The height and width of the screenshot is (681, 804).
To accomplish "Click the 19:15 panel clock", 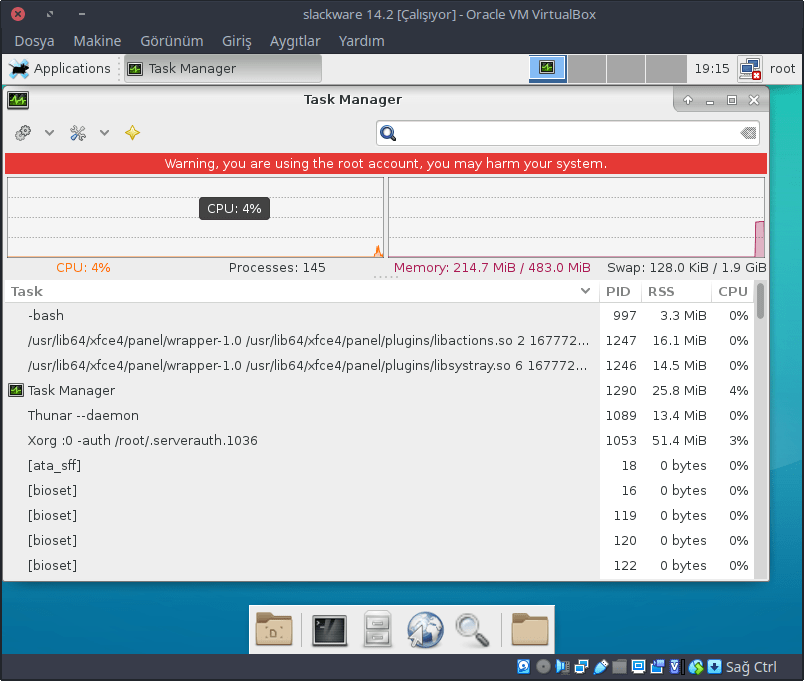I will click(712, 69).
